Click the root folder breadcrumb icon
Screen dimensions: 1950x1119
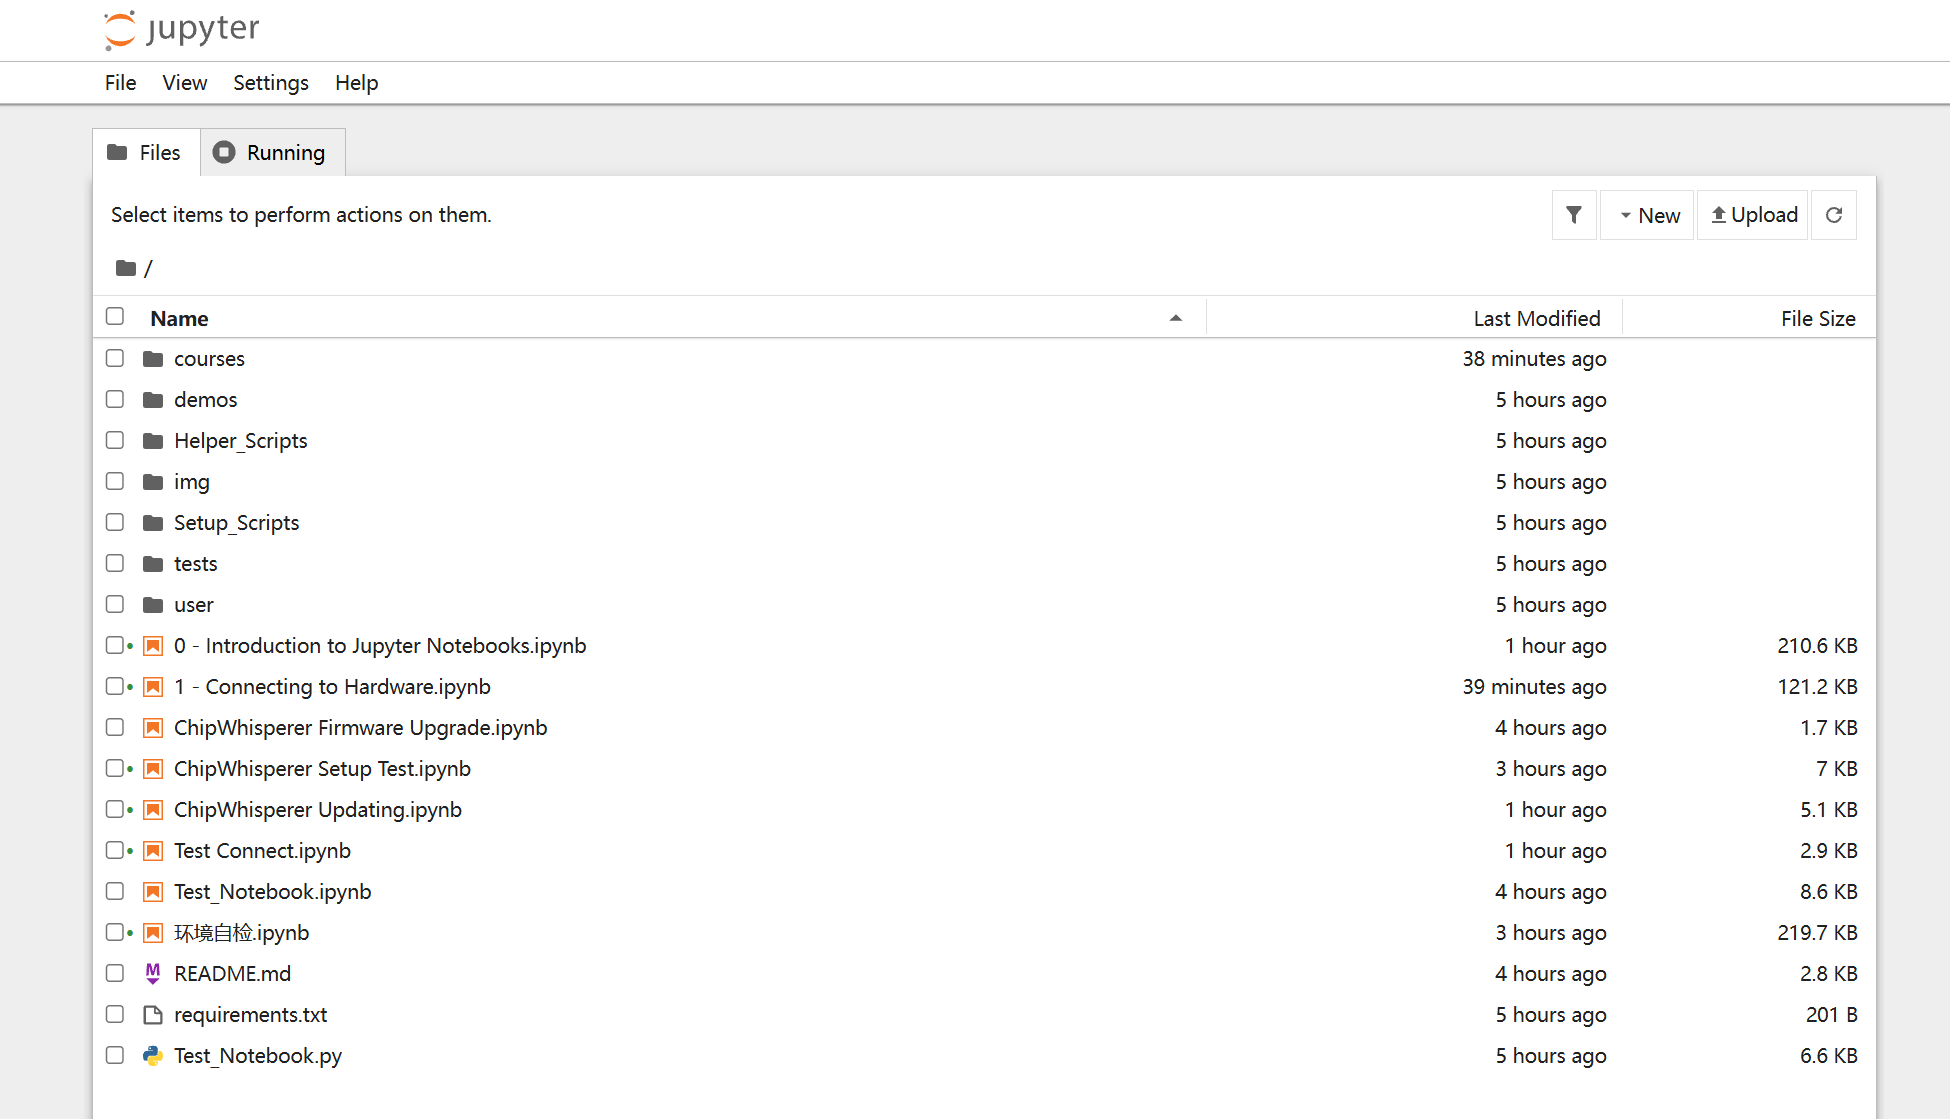click(126, 268)
